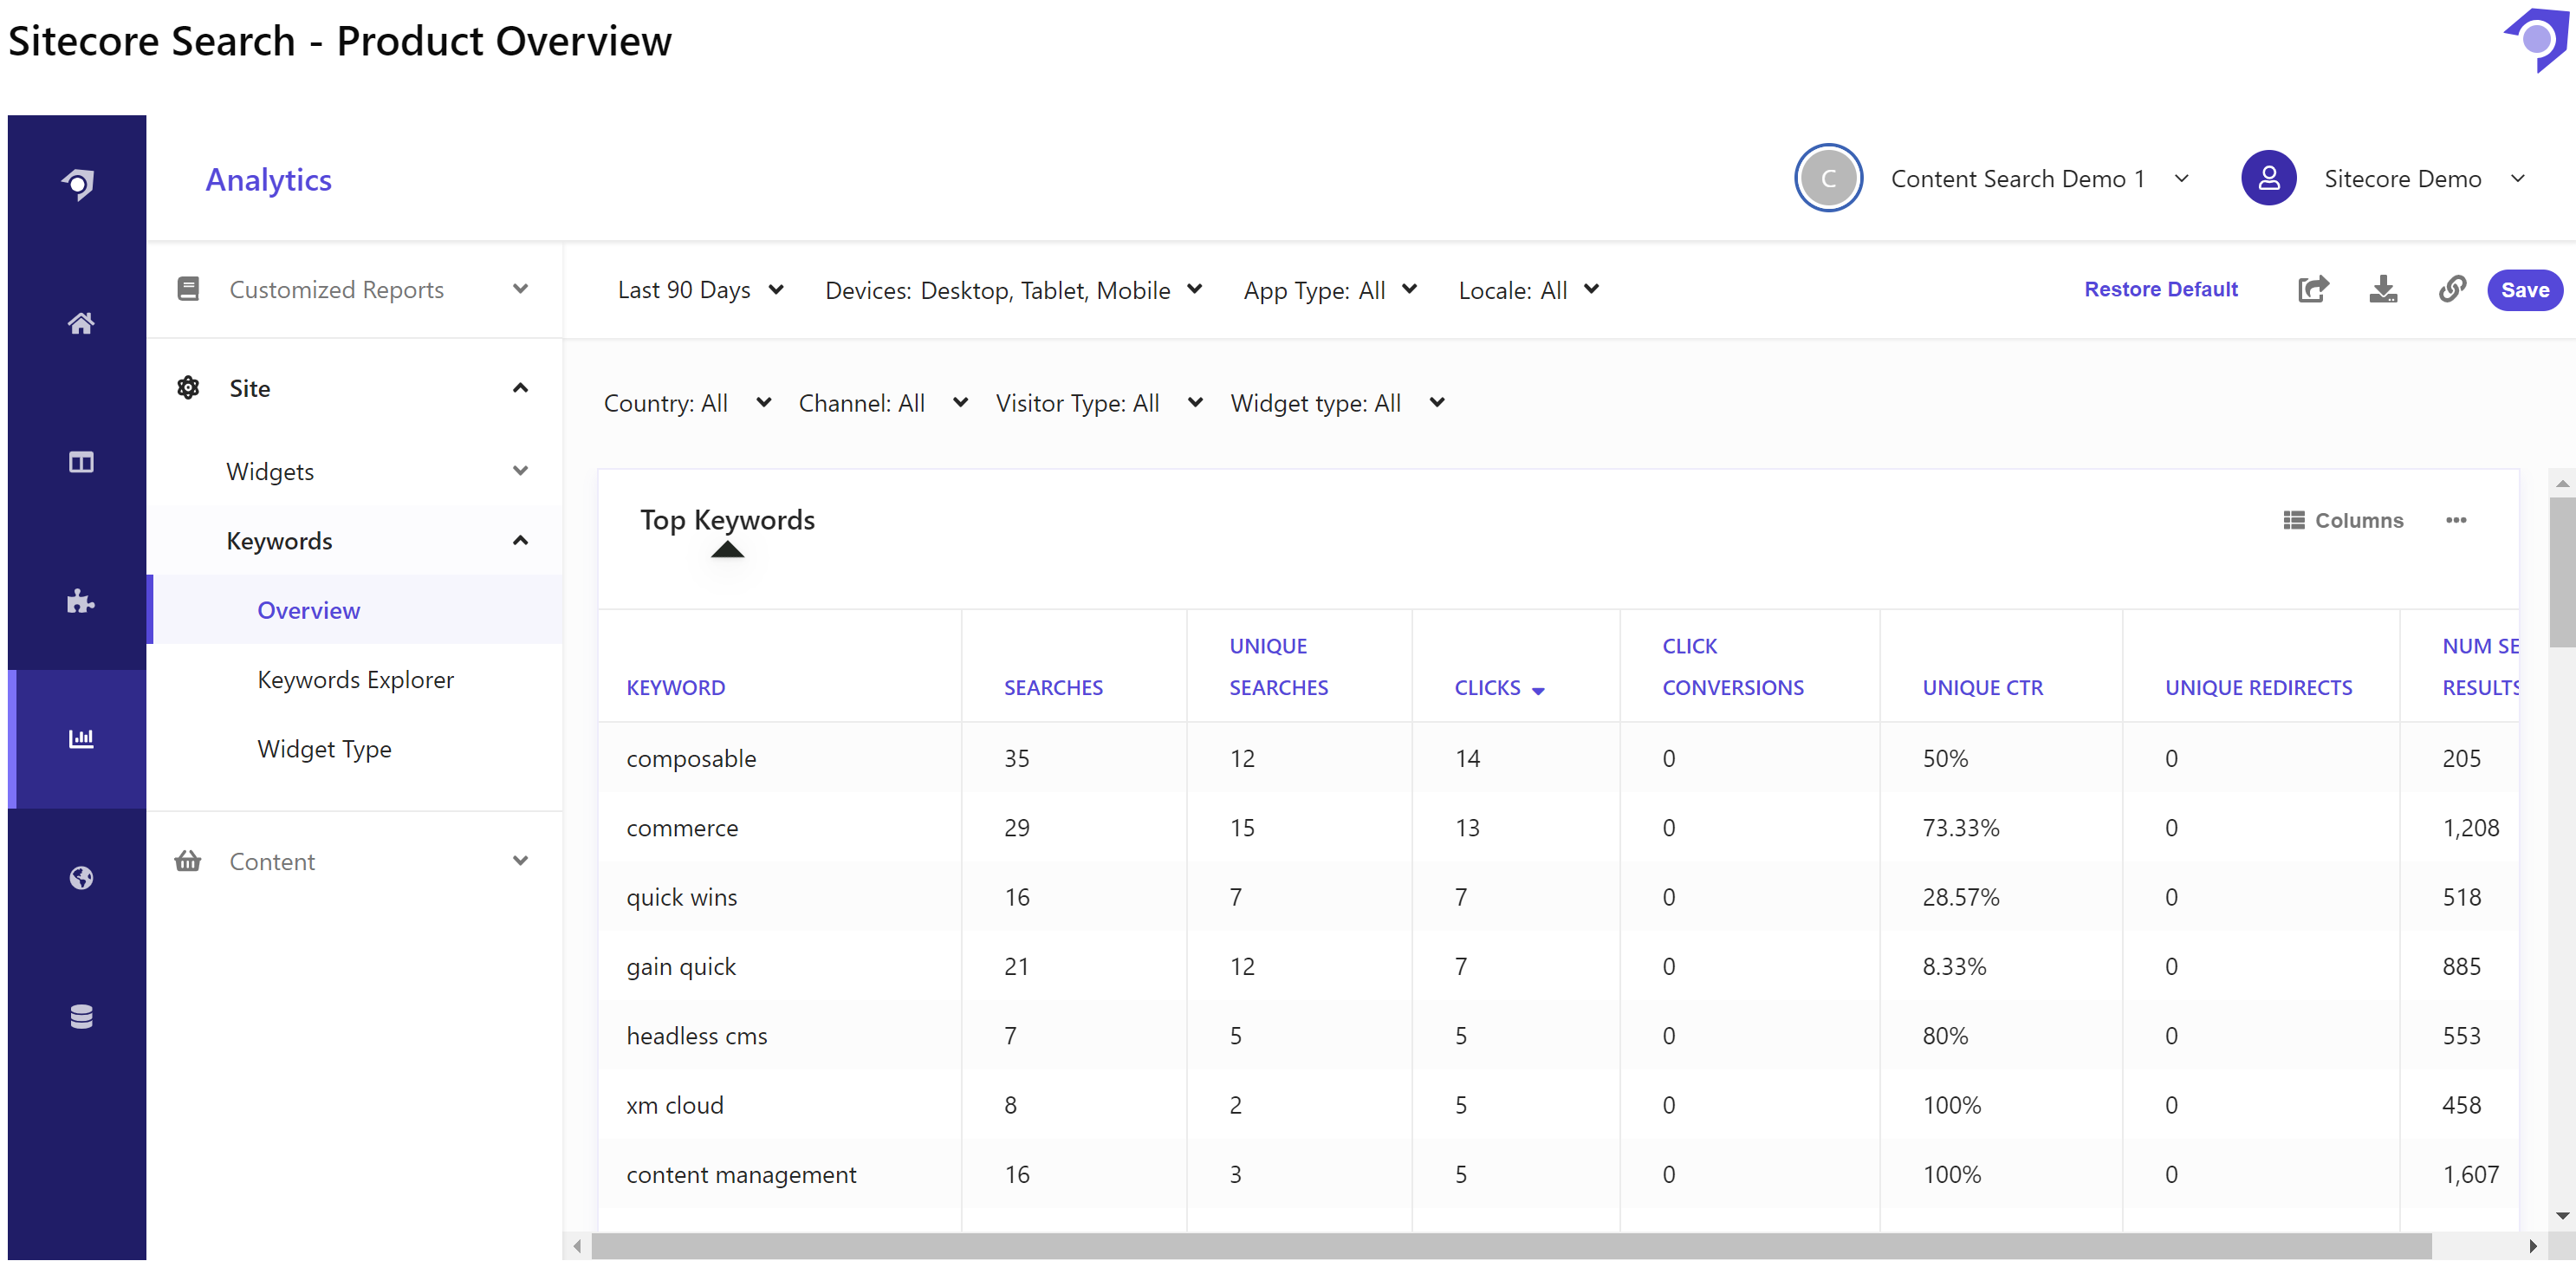
Task: Open the table layout icon in sidebar
Action: click(x=81, y=462)
